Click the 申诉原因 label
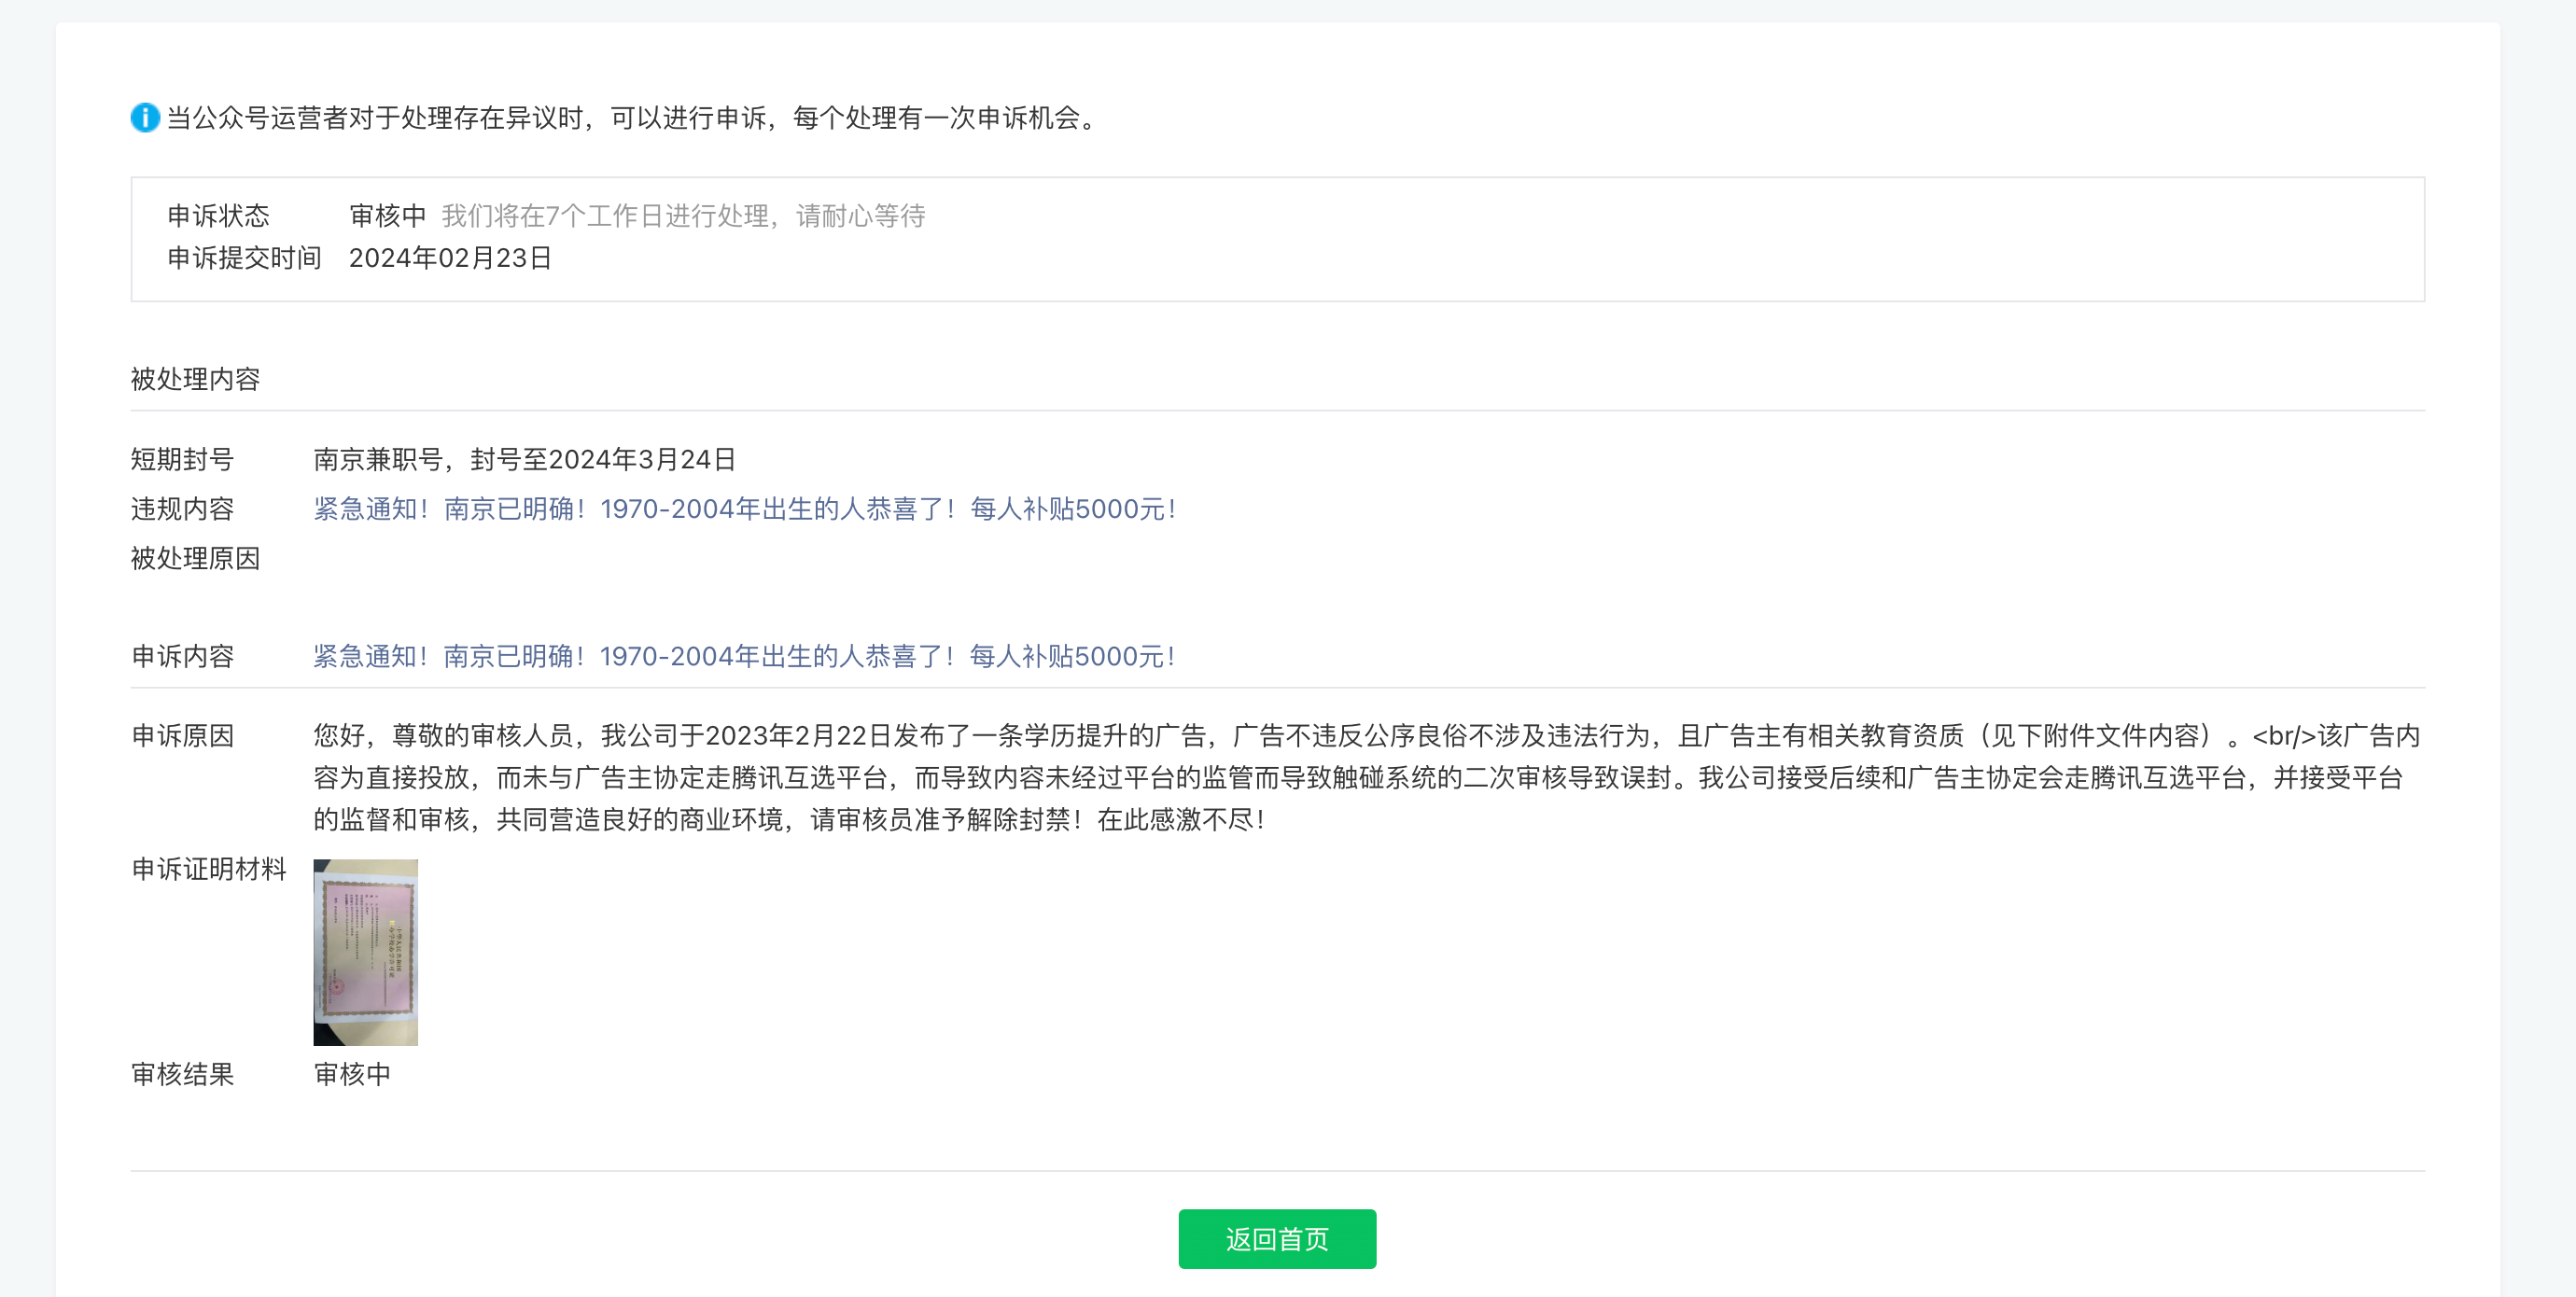This screenshot has width=2576, height=1297. [182, 736]
